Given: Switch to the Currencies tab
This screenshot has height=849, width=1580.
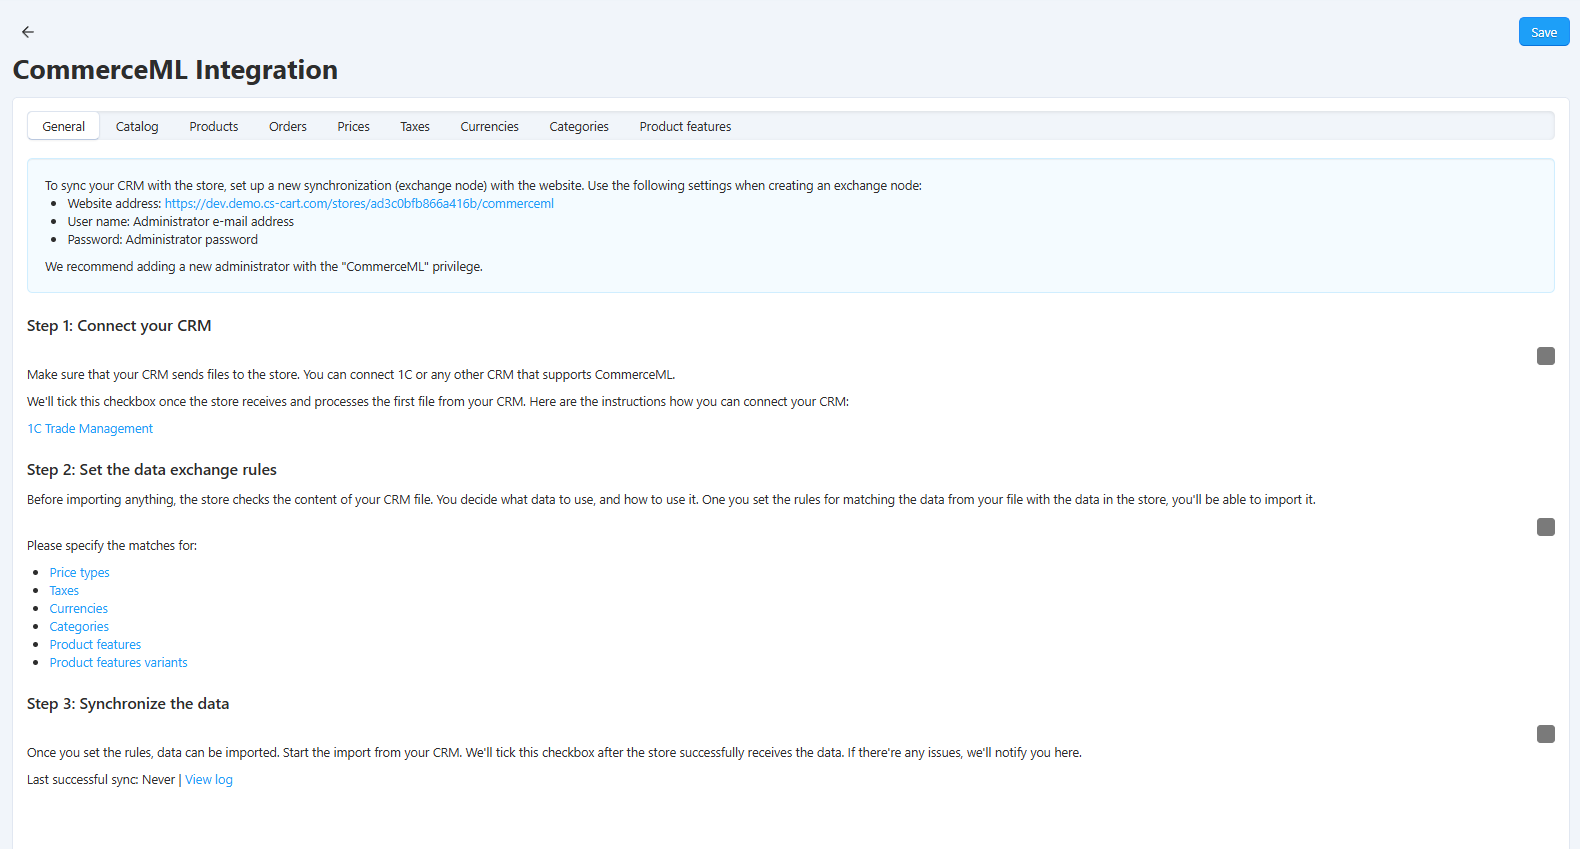Looking at the screenshot, I should pos(490,127).
